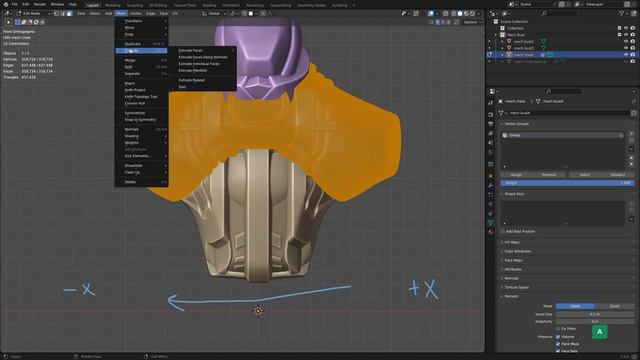Click the magnifier icon in the outliner search
Screen dimensions: 640x360
click(544, 13)
